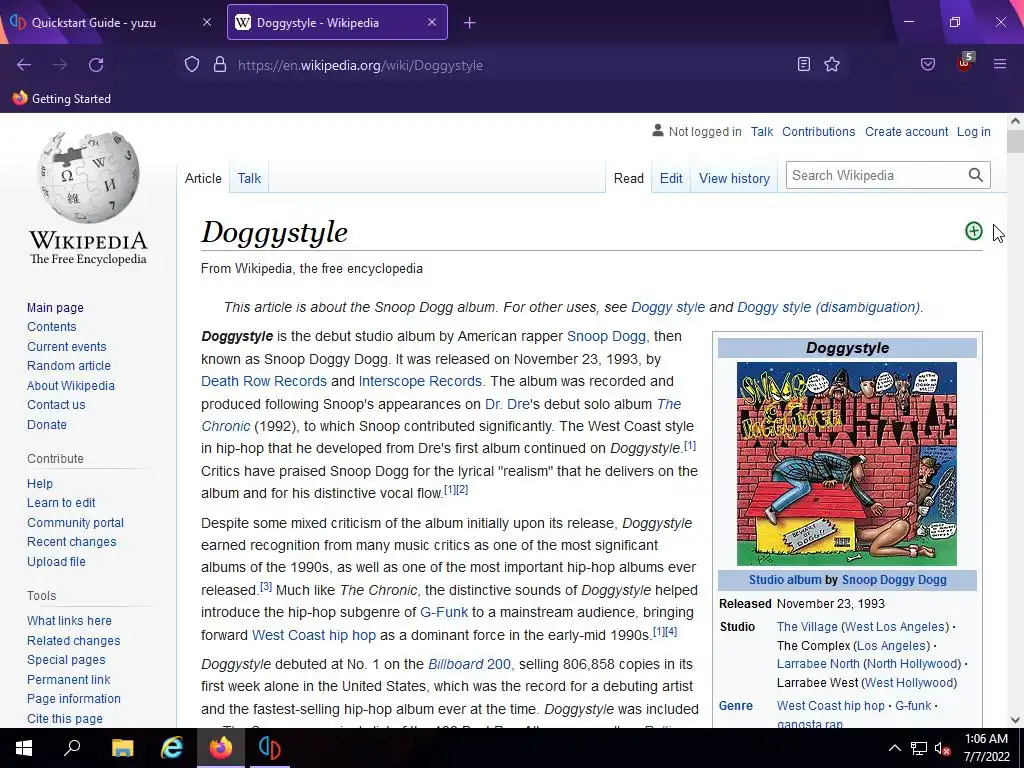Viewport: 1024px width, 768px height.
Task: Show site security padlock info
Action: pos(220,65)
